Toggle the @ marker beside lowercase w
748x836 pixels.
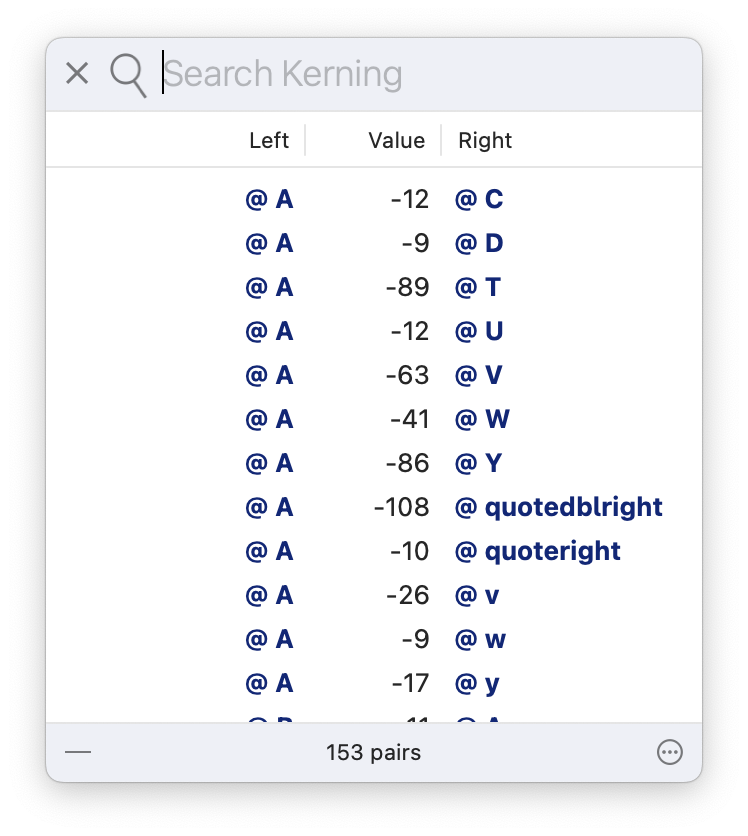(465, 639)
